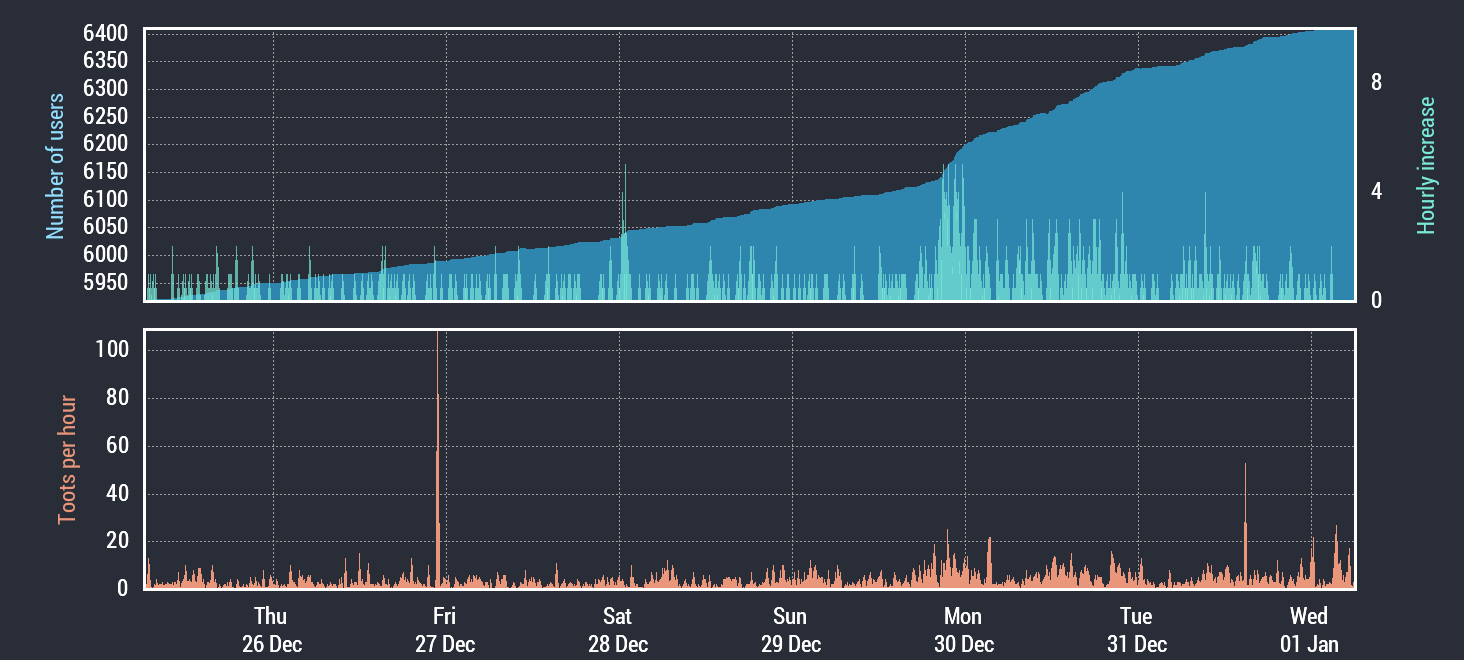
Task: Click the 'Hourly increase' axis label
Action: click(x=1426, y=166)
